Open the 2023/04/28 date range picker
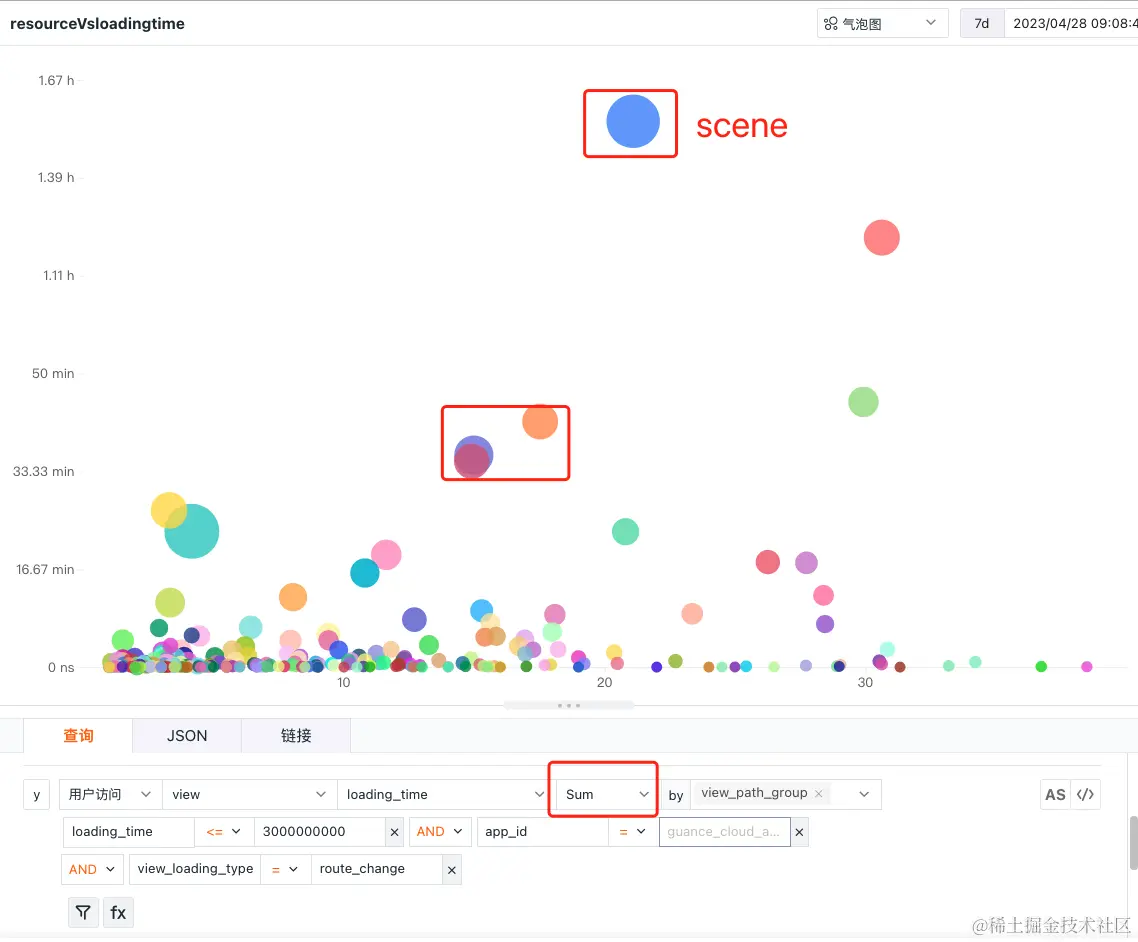Image resolution: width=1138 pixels, height=942 pixels. pos(1072,23)
